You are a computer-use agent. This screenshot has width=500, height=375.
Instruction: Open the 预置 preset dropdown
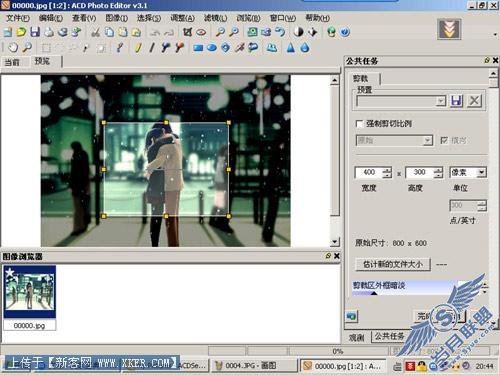[441, 101]
